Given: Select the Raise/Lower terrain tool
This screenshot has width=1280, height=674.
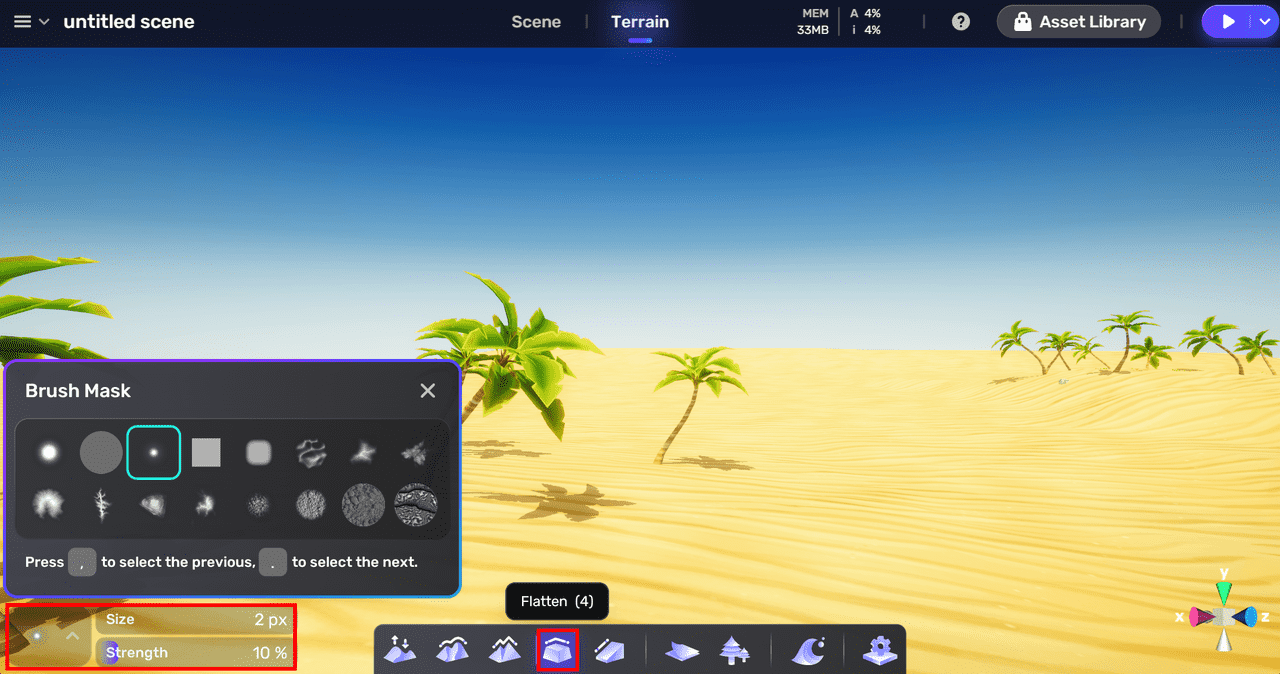Looking at the screenshot, I should click(400, 650).
